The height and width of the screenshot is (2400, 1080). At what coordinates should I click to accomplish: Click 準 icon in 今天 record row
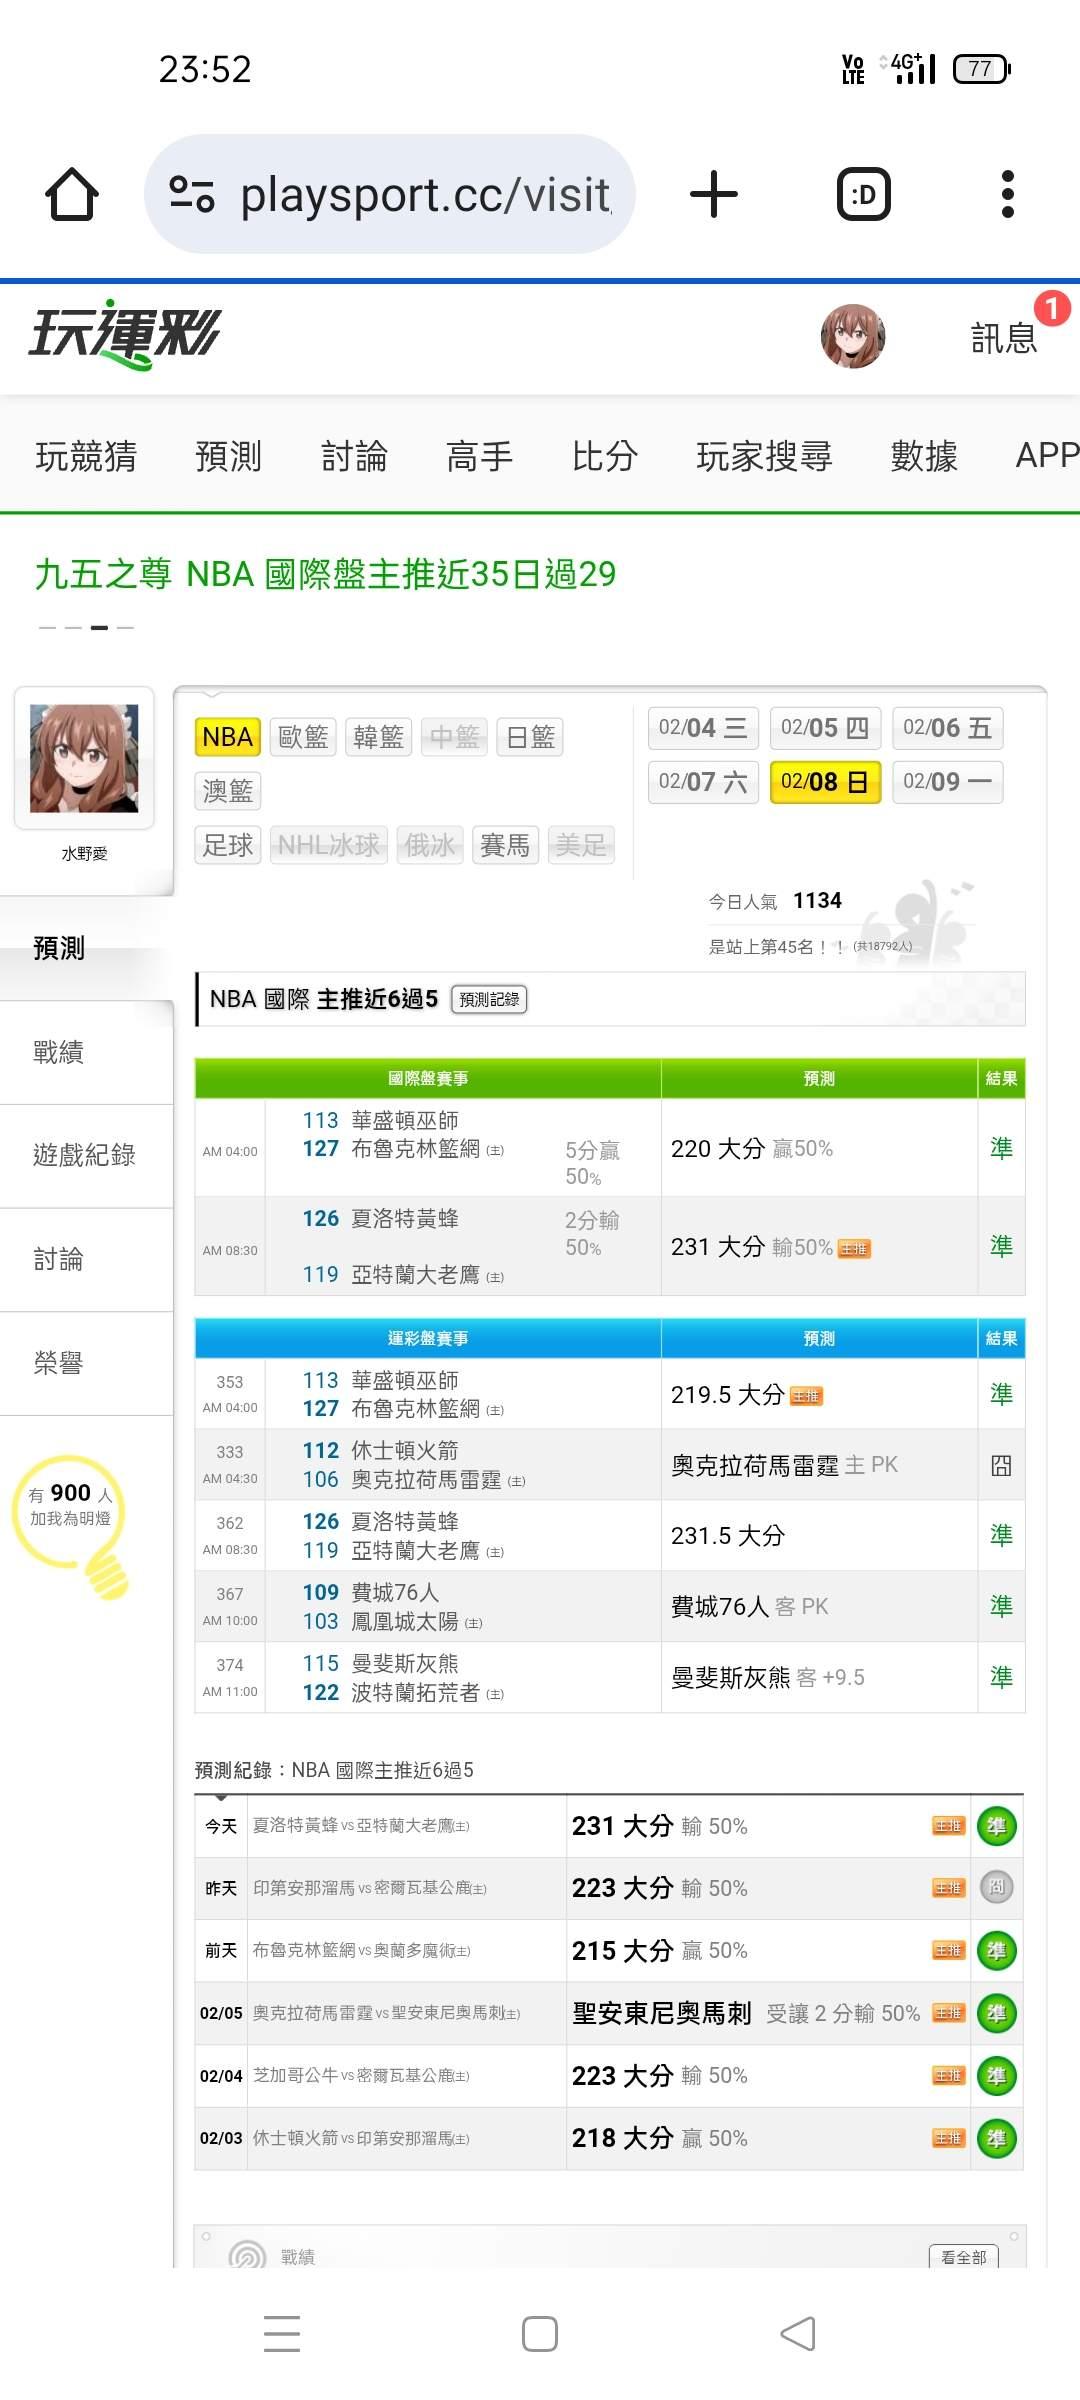coord(997,1826)
